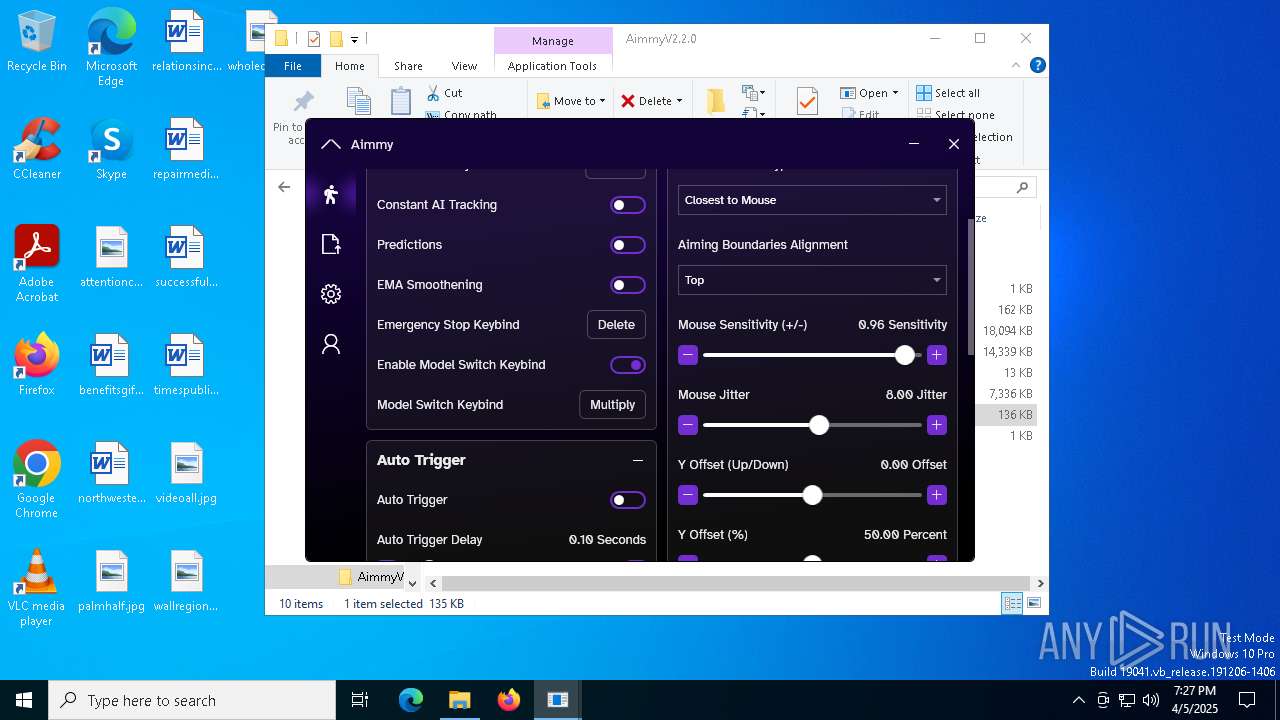Open File tab in File Explorer

coord(293,66)
